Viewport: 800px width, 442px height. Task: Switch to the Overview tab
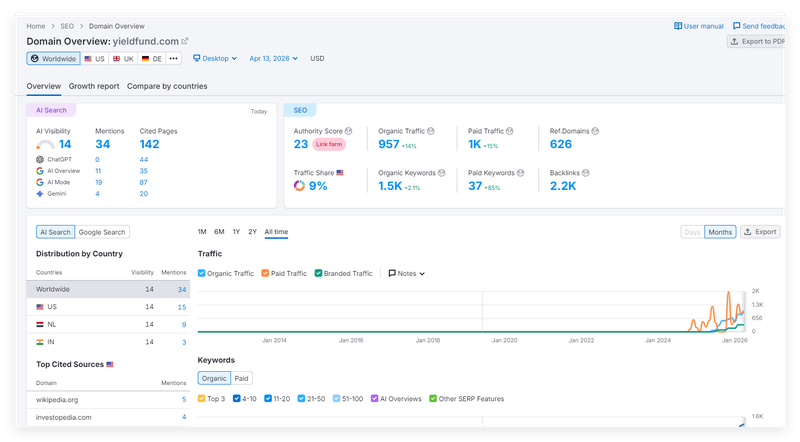pyautogui.click(x=44, y=86)
